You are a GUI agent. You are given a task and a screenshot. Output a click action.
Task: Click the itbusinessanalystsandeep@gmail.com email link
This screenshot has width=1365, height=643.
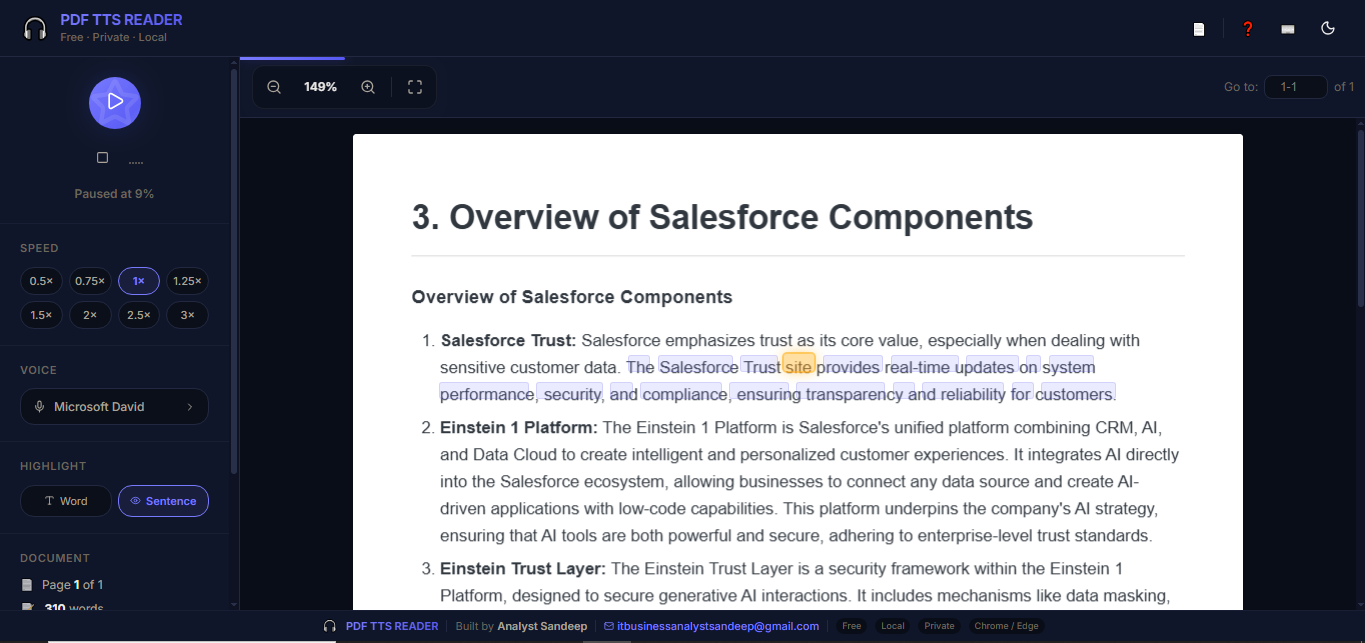click(x=718, y=626)
